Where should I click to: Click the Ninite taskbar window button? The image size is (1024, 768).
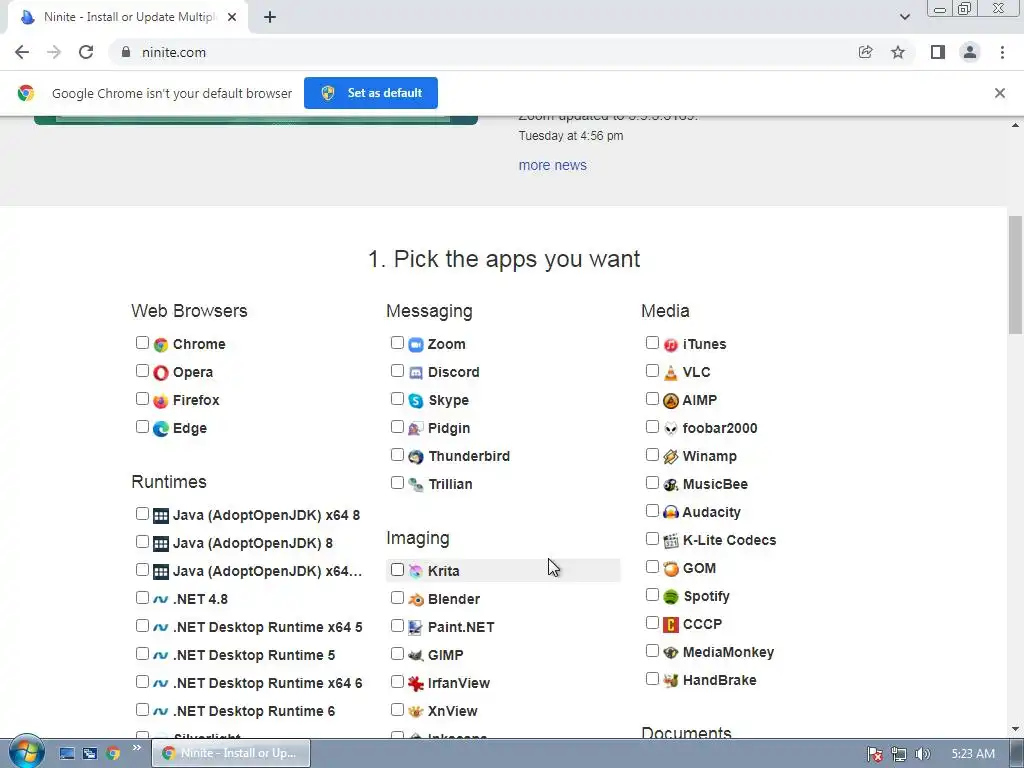(x=231, y=753)
